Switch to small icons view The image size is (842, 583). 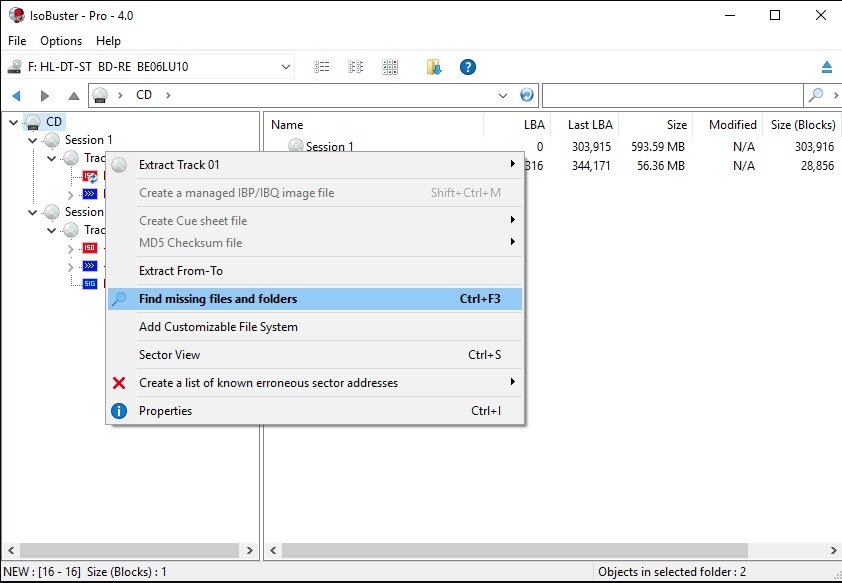(x=355, y=67)
